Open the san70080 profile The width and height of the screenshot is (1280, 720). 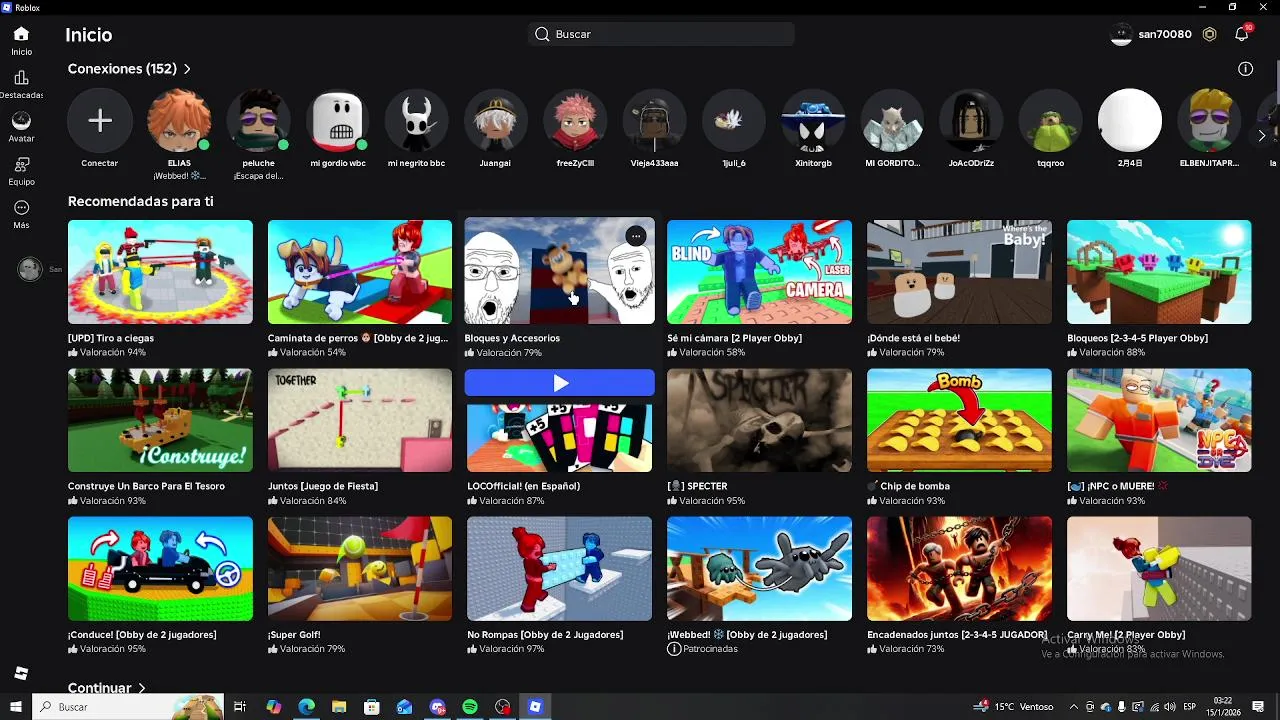coord(1152,34)
